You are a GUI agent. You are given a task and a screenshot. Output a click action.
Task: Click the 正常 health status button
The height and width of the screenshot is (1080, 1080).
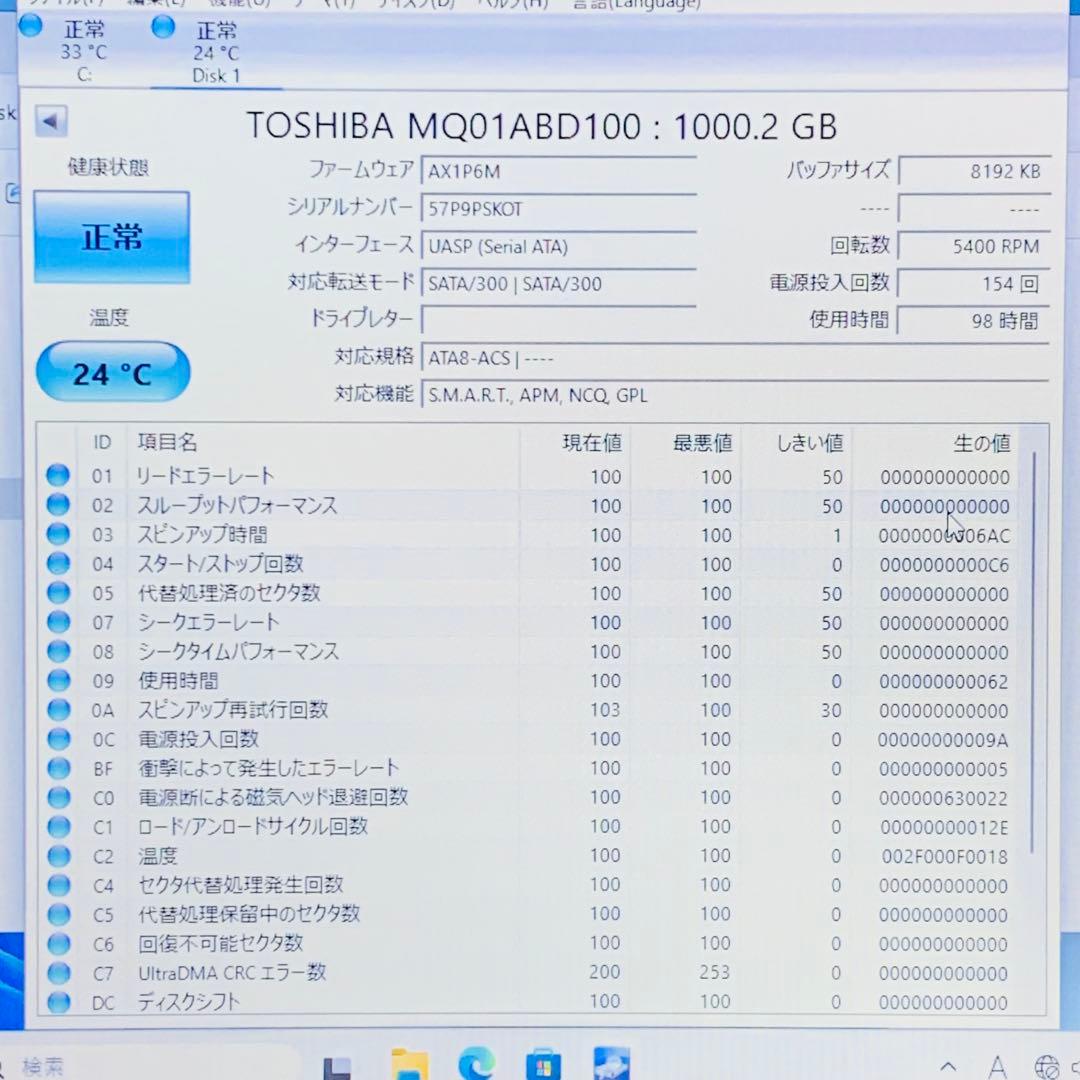(112, 237)
